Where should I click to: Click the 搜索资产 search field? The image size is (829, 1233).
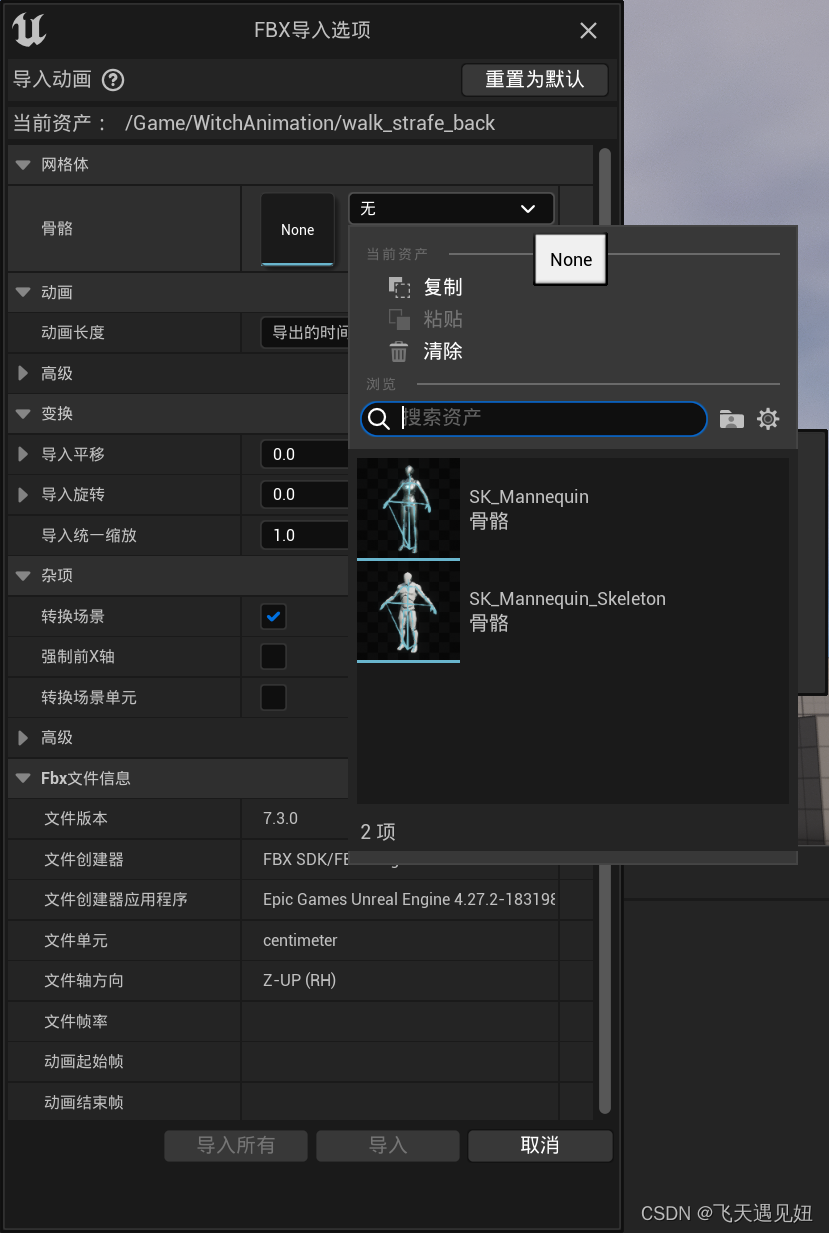(534, 419)
